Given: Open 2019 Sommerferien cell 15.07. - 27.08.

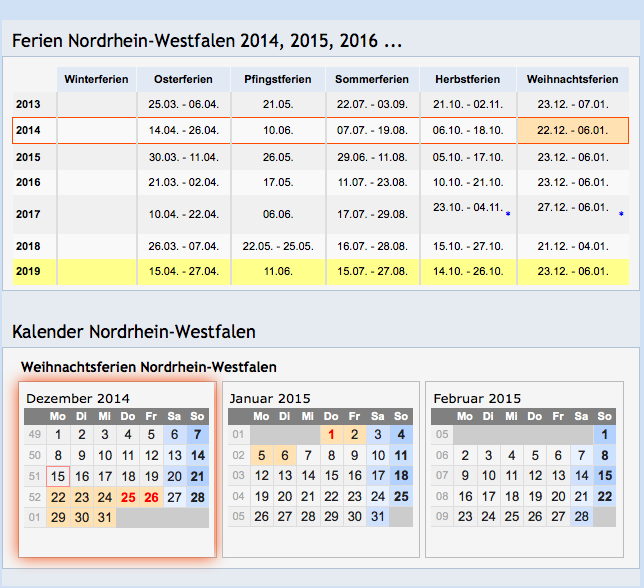Looking at the screenshot, I should 372,271.
